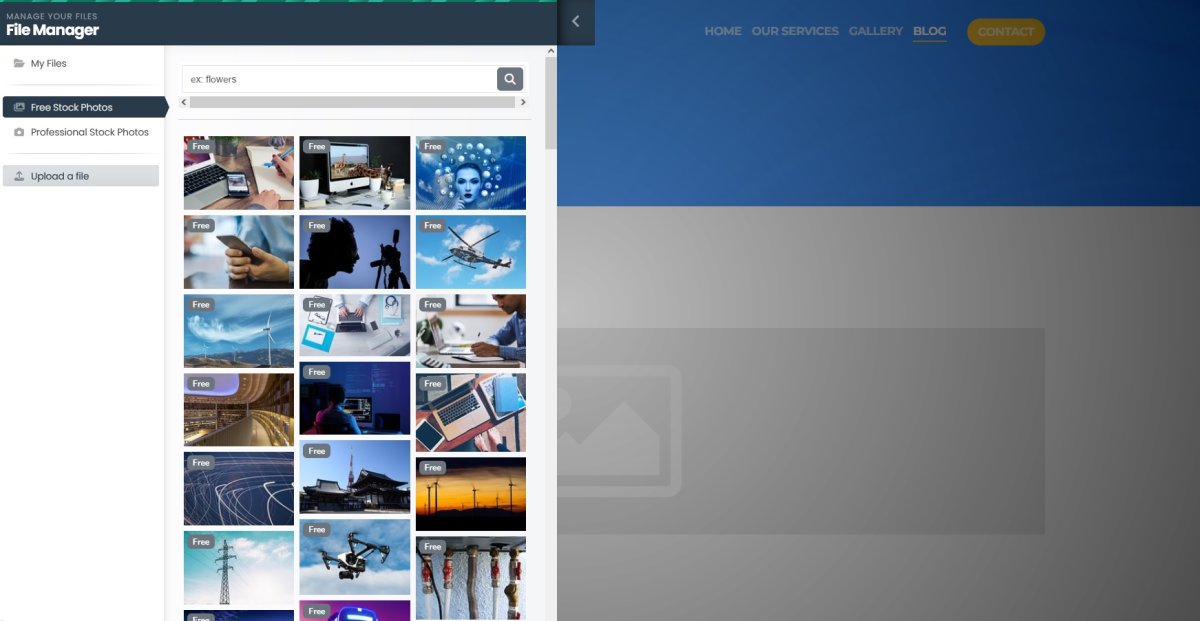Pick the library interior photo
Viewport: 1200px width, 621px height.
coord(238,410)
